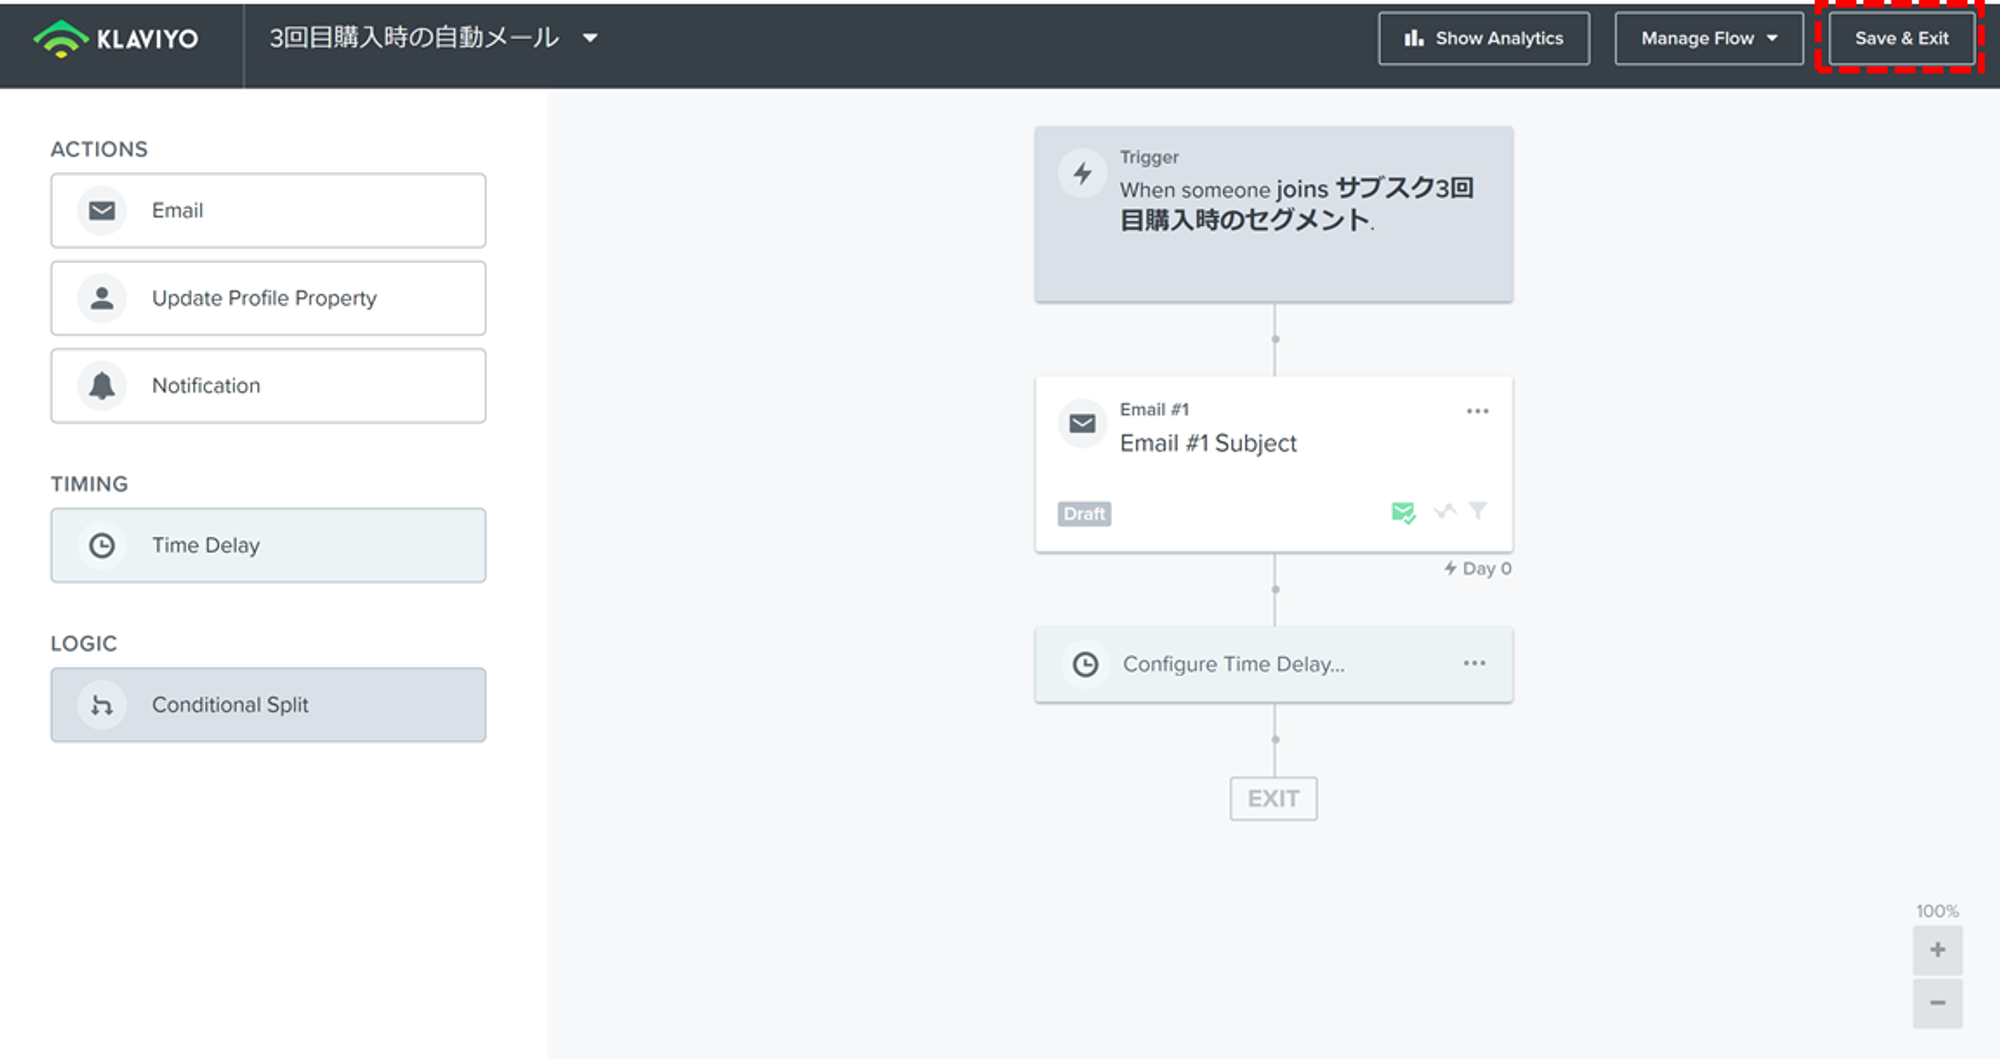Click the Conditional Split branch icon
This screenshot has width=2000, height=1059.
[102, 705]
